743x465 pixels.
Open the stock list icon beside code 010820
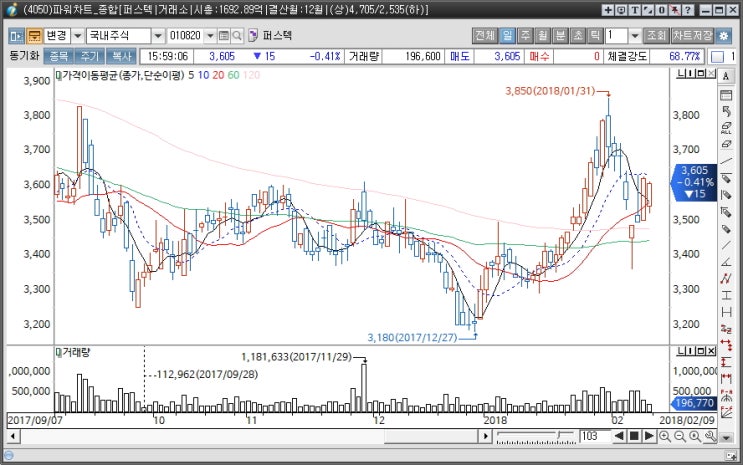pyautogui.click(x=224, y=36)
